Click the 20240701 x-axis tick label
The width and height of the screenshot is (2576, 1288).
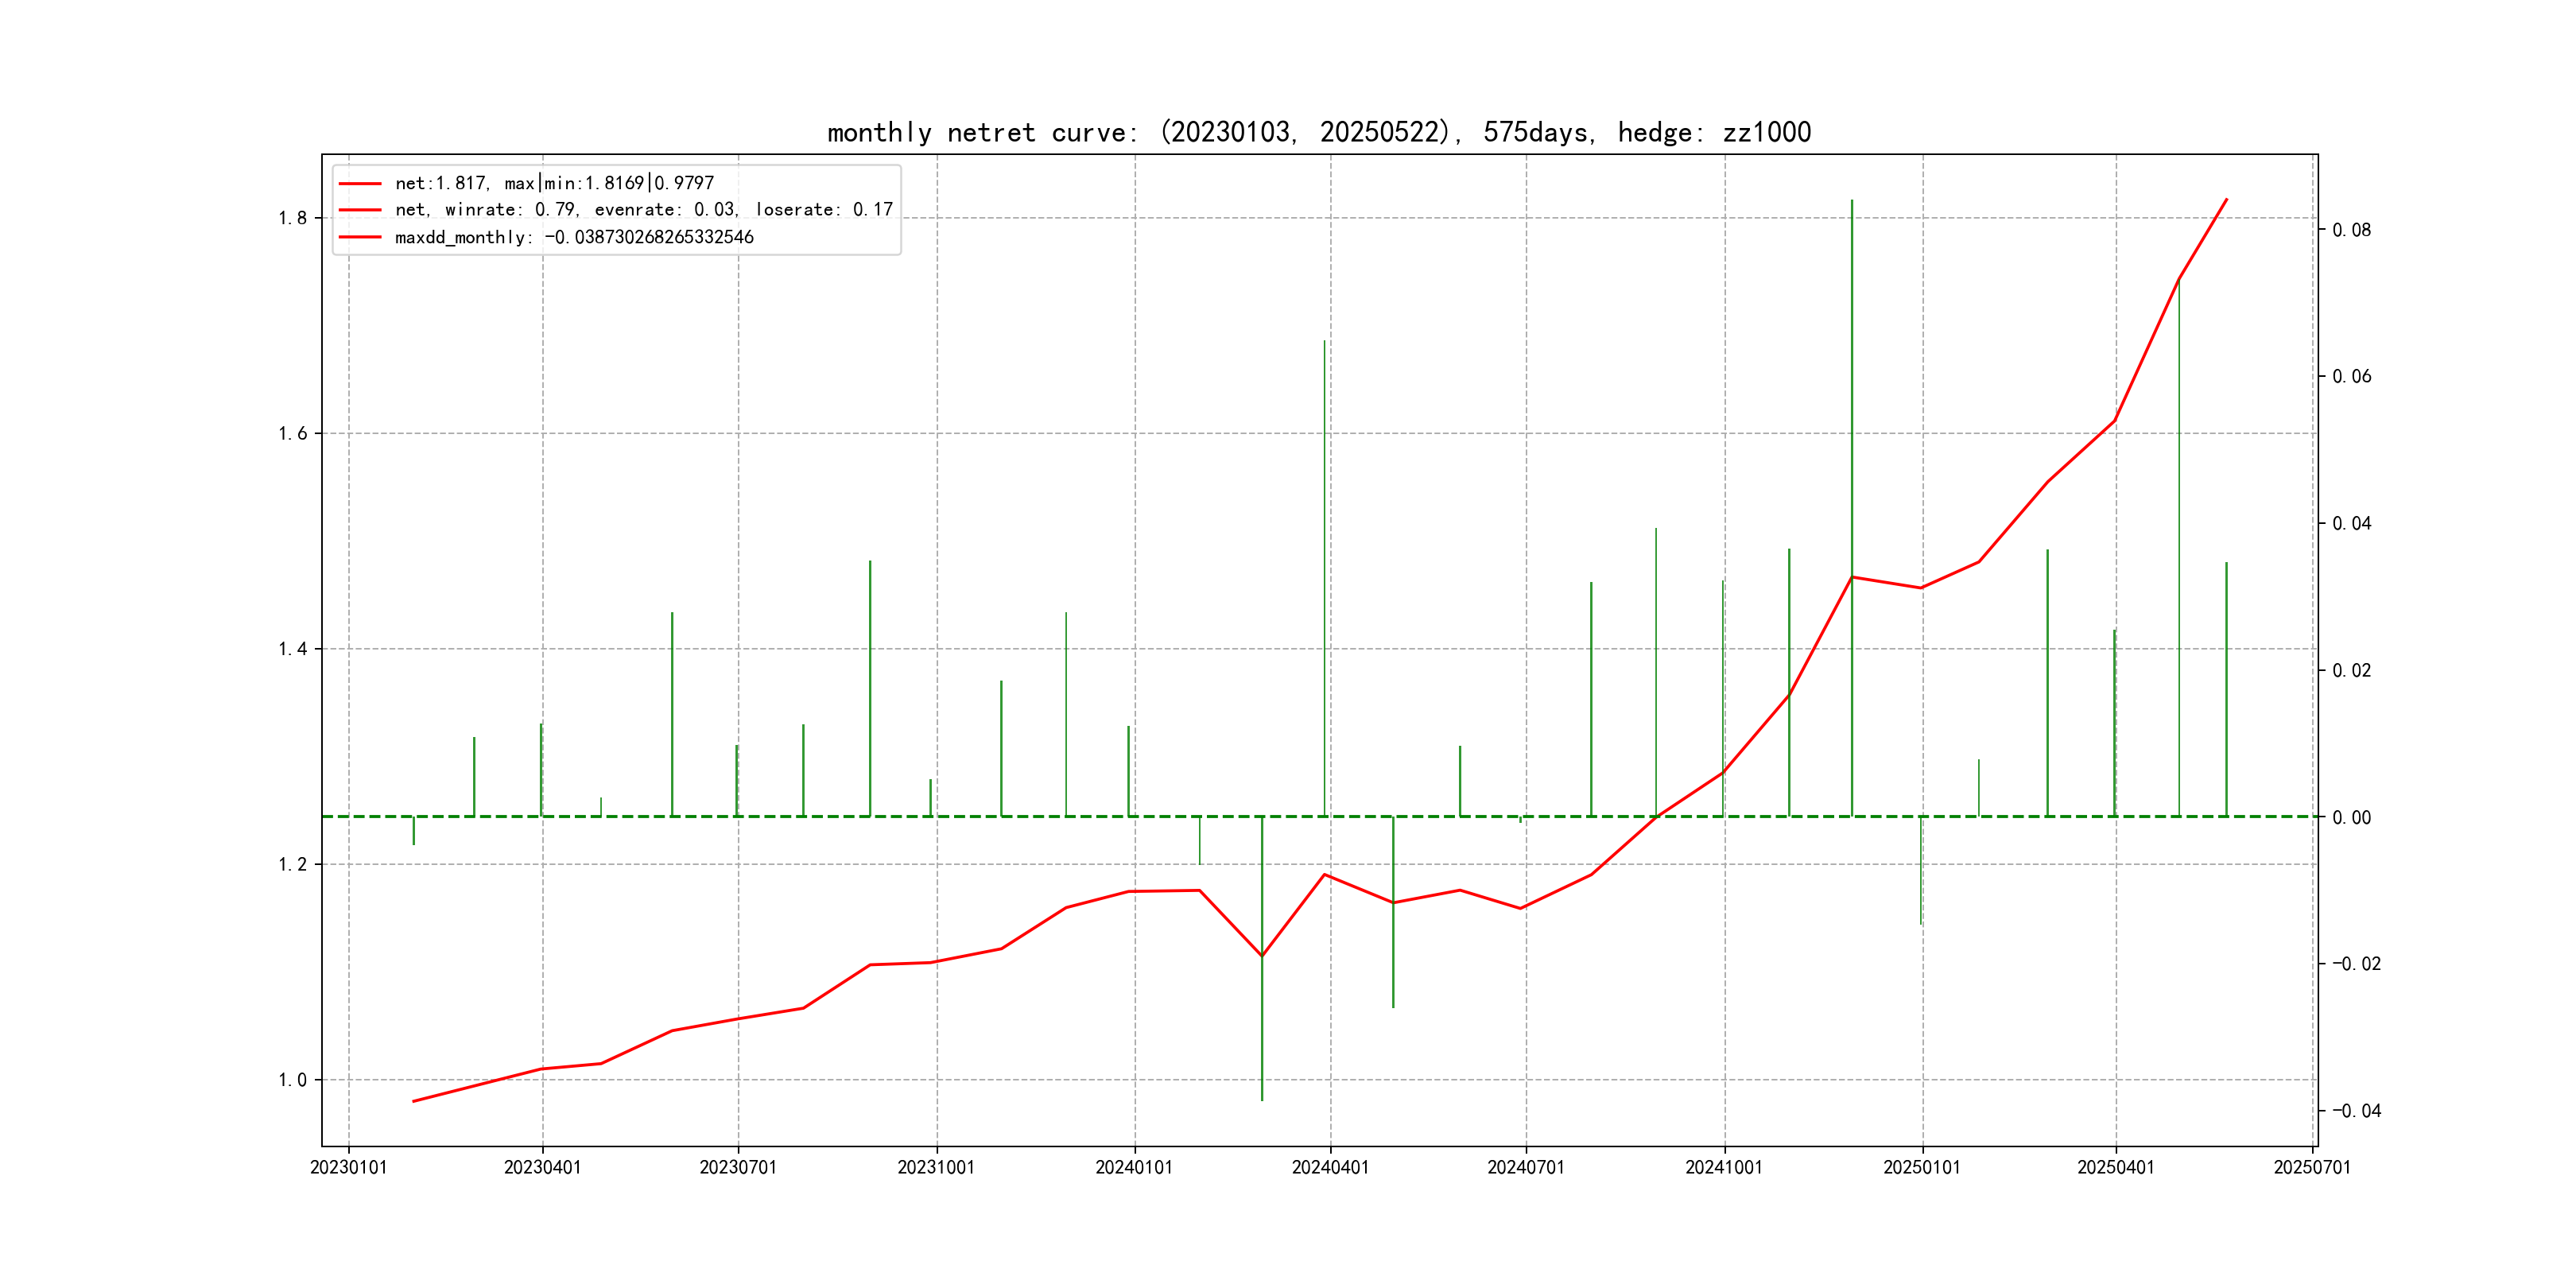point(1526,1167)
